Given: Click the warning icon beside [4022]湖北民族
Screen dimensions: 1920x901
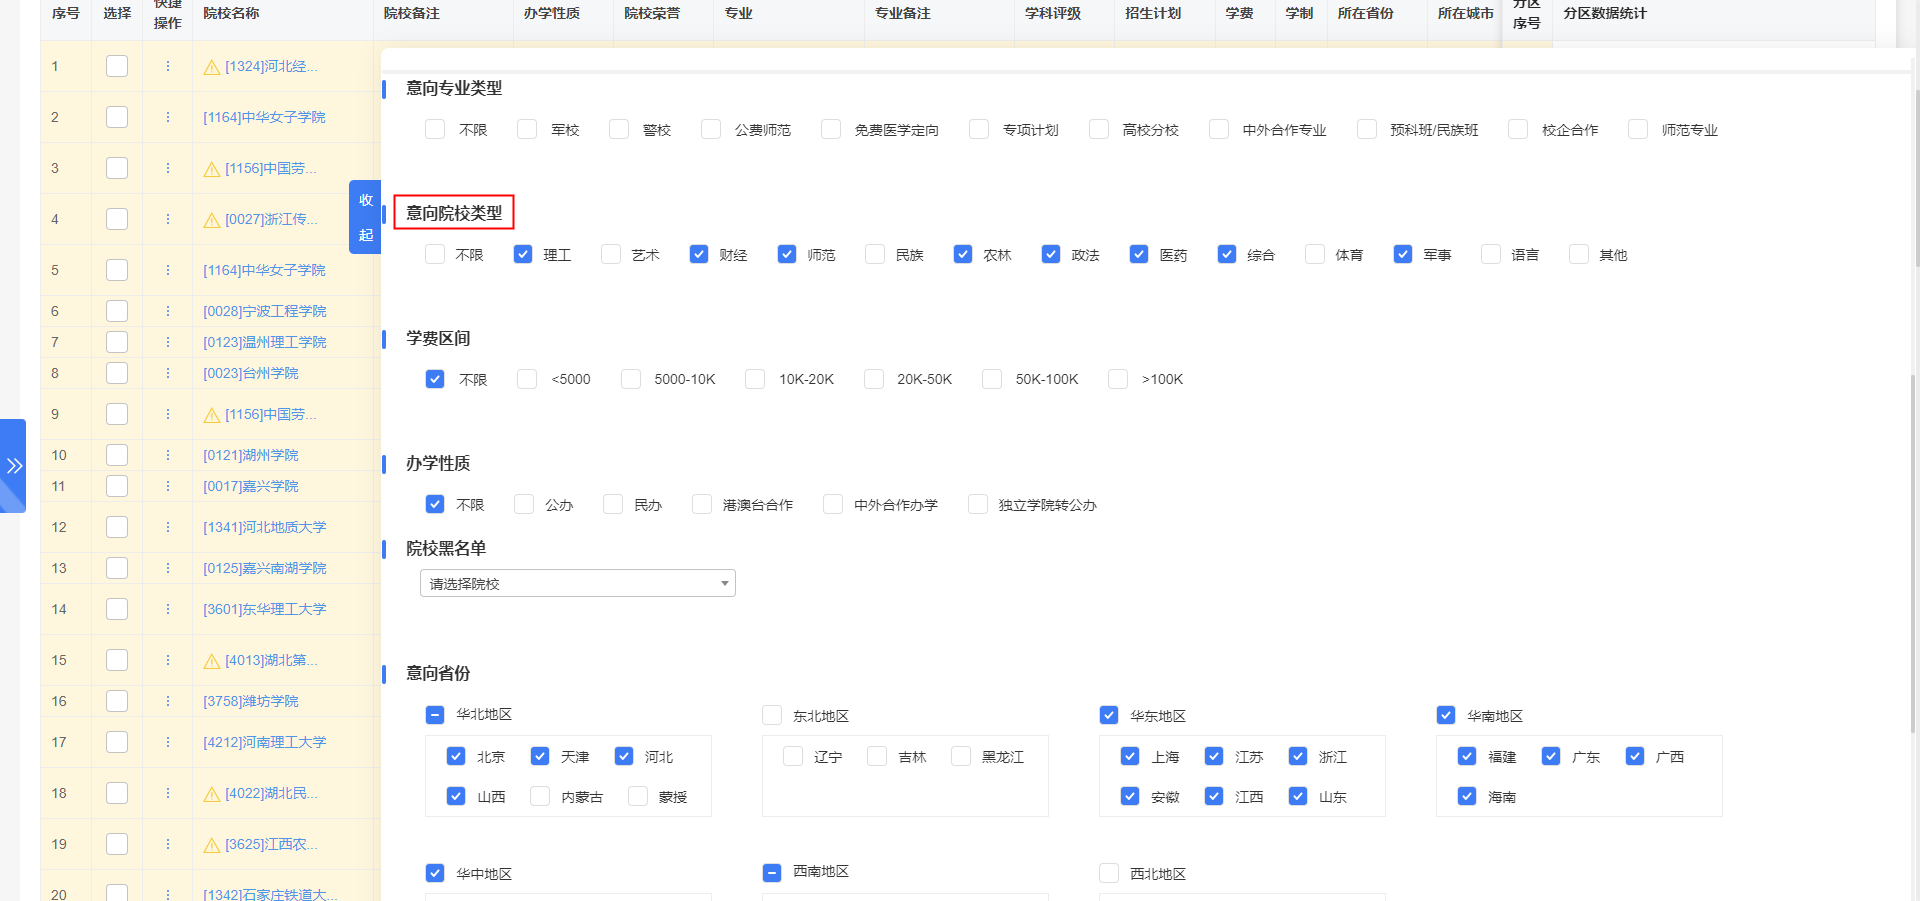Looking at the screenshot, I should click(211, 793).
